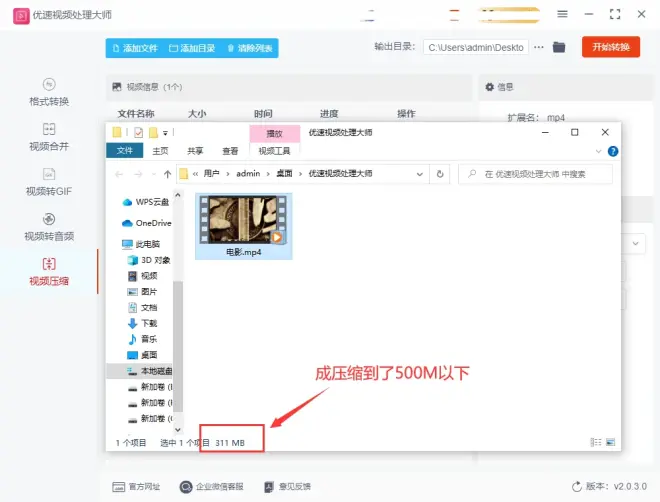Select the 视频压缩 video compression module
The image size is (660, 502).
click(x=49, y=272)
